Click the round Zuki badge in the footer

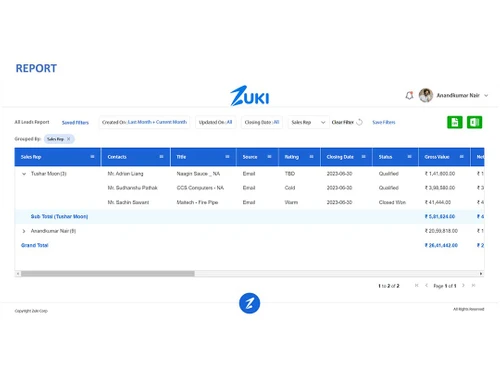[249, 303]
